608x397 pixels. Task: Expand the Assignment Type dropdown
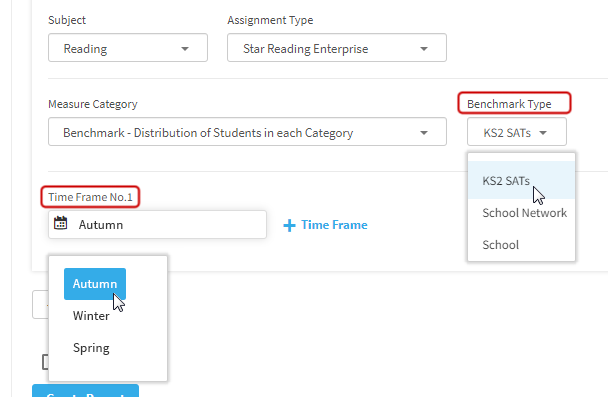coord(337,48)
